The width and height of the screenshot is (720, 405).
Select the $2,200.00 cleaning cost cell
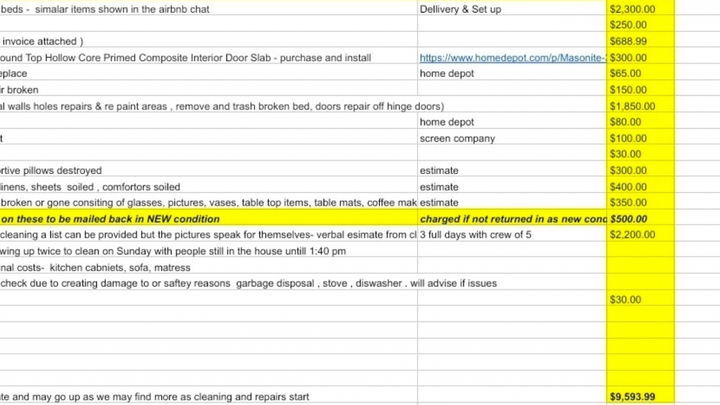click(x=640, y=235)
